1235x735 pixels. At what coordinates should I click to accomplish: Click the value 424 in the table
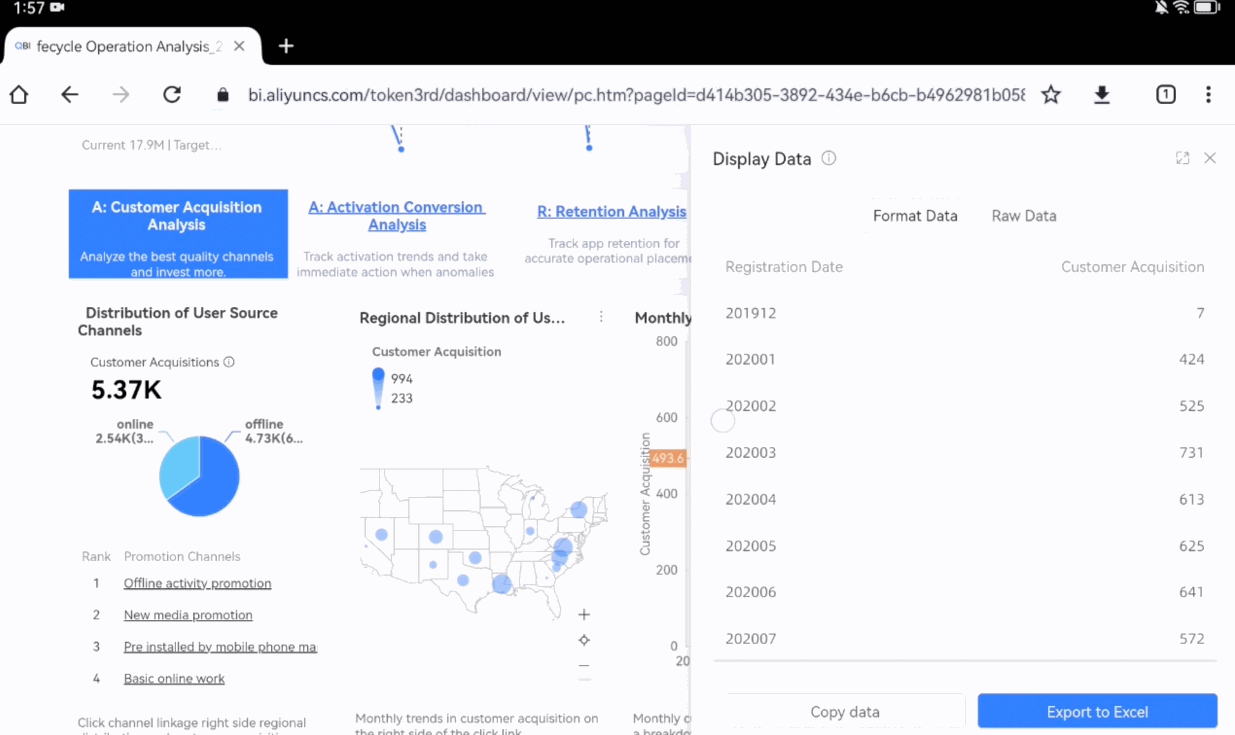click(x=1191, y=359)
